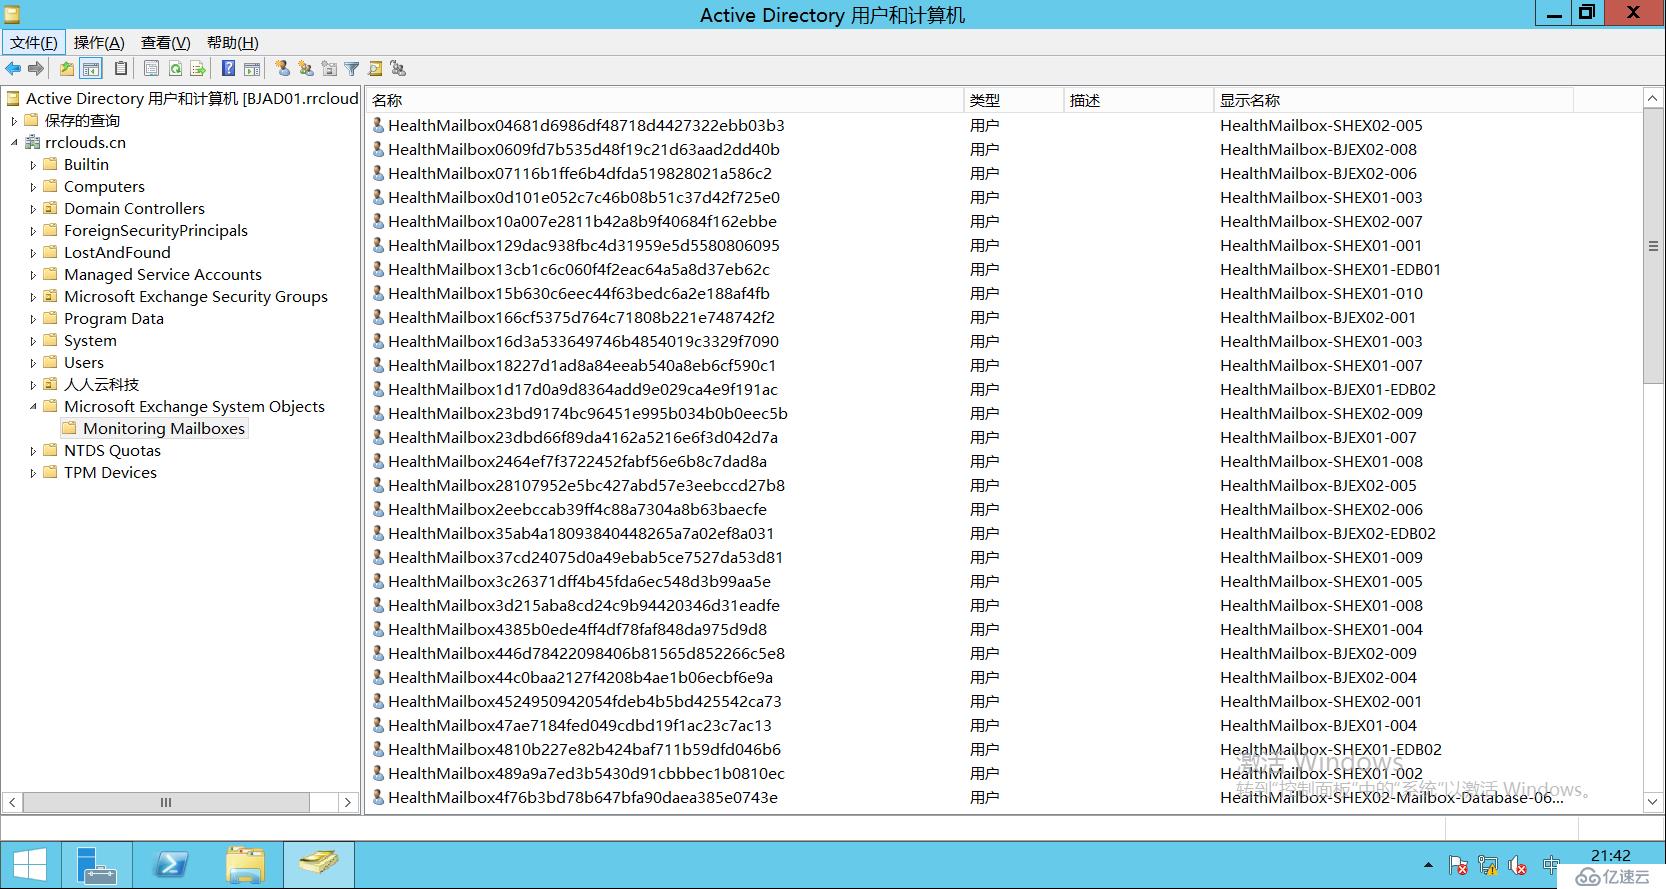Select the Active Directory root tree node
1666x889 pixels.
click(192, 99)
